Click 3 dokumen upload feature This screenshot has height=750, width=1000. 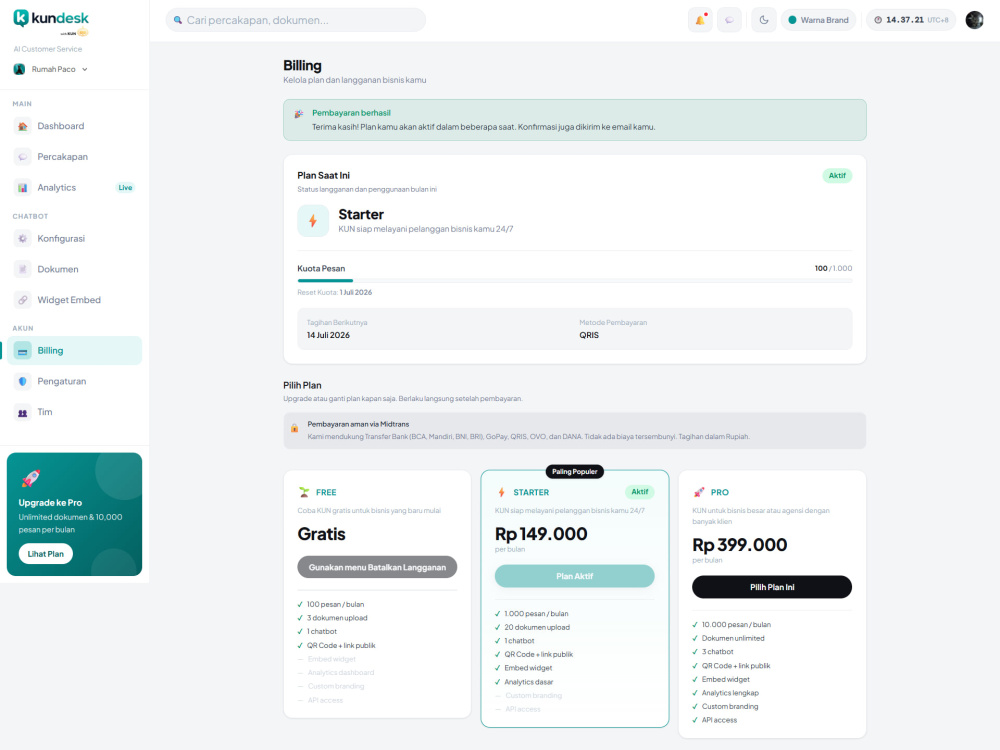337,617
